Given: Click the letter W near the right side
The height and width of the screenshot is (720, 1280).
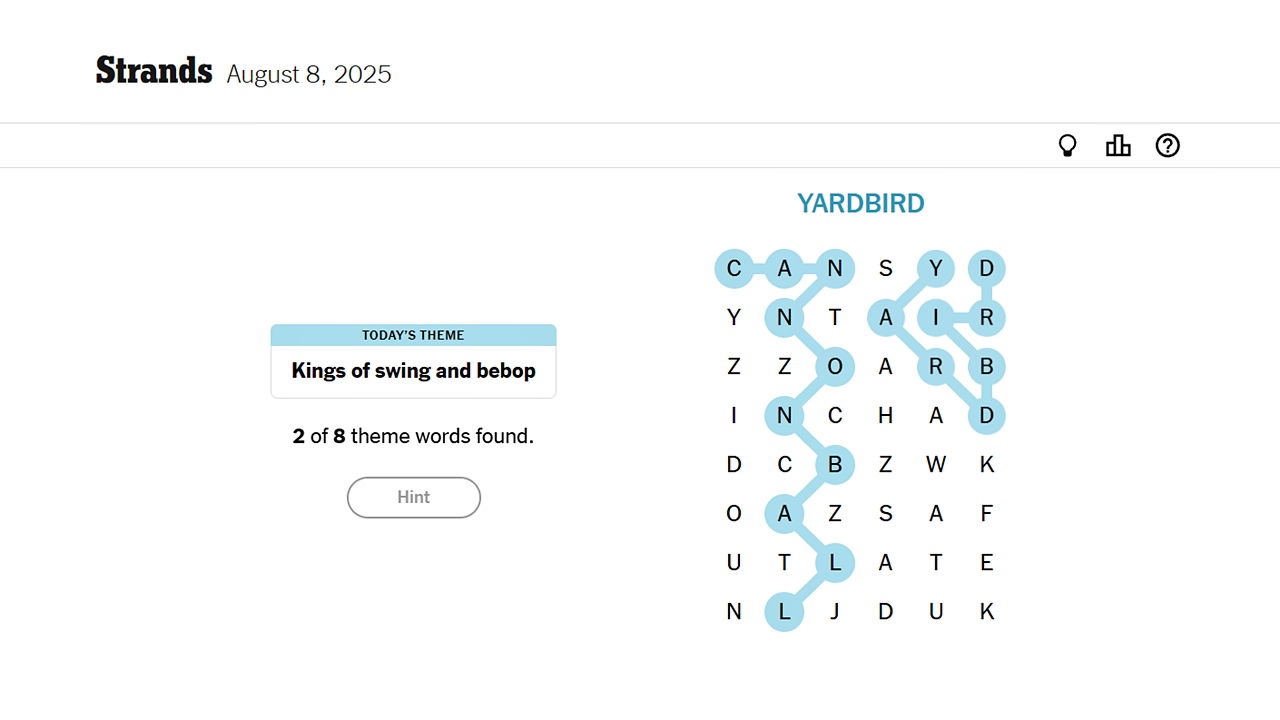Looking at the screenshot, I should [936, 464].
